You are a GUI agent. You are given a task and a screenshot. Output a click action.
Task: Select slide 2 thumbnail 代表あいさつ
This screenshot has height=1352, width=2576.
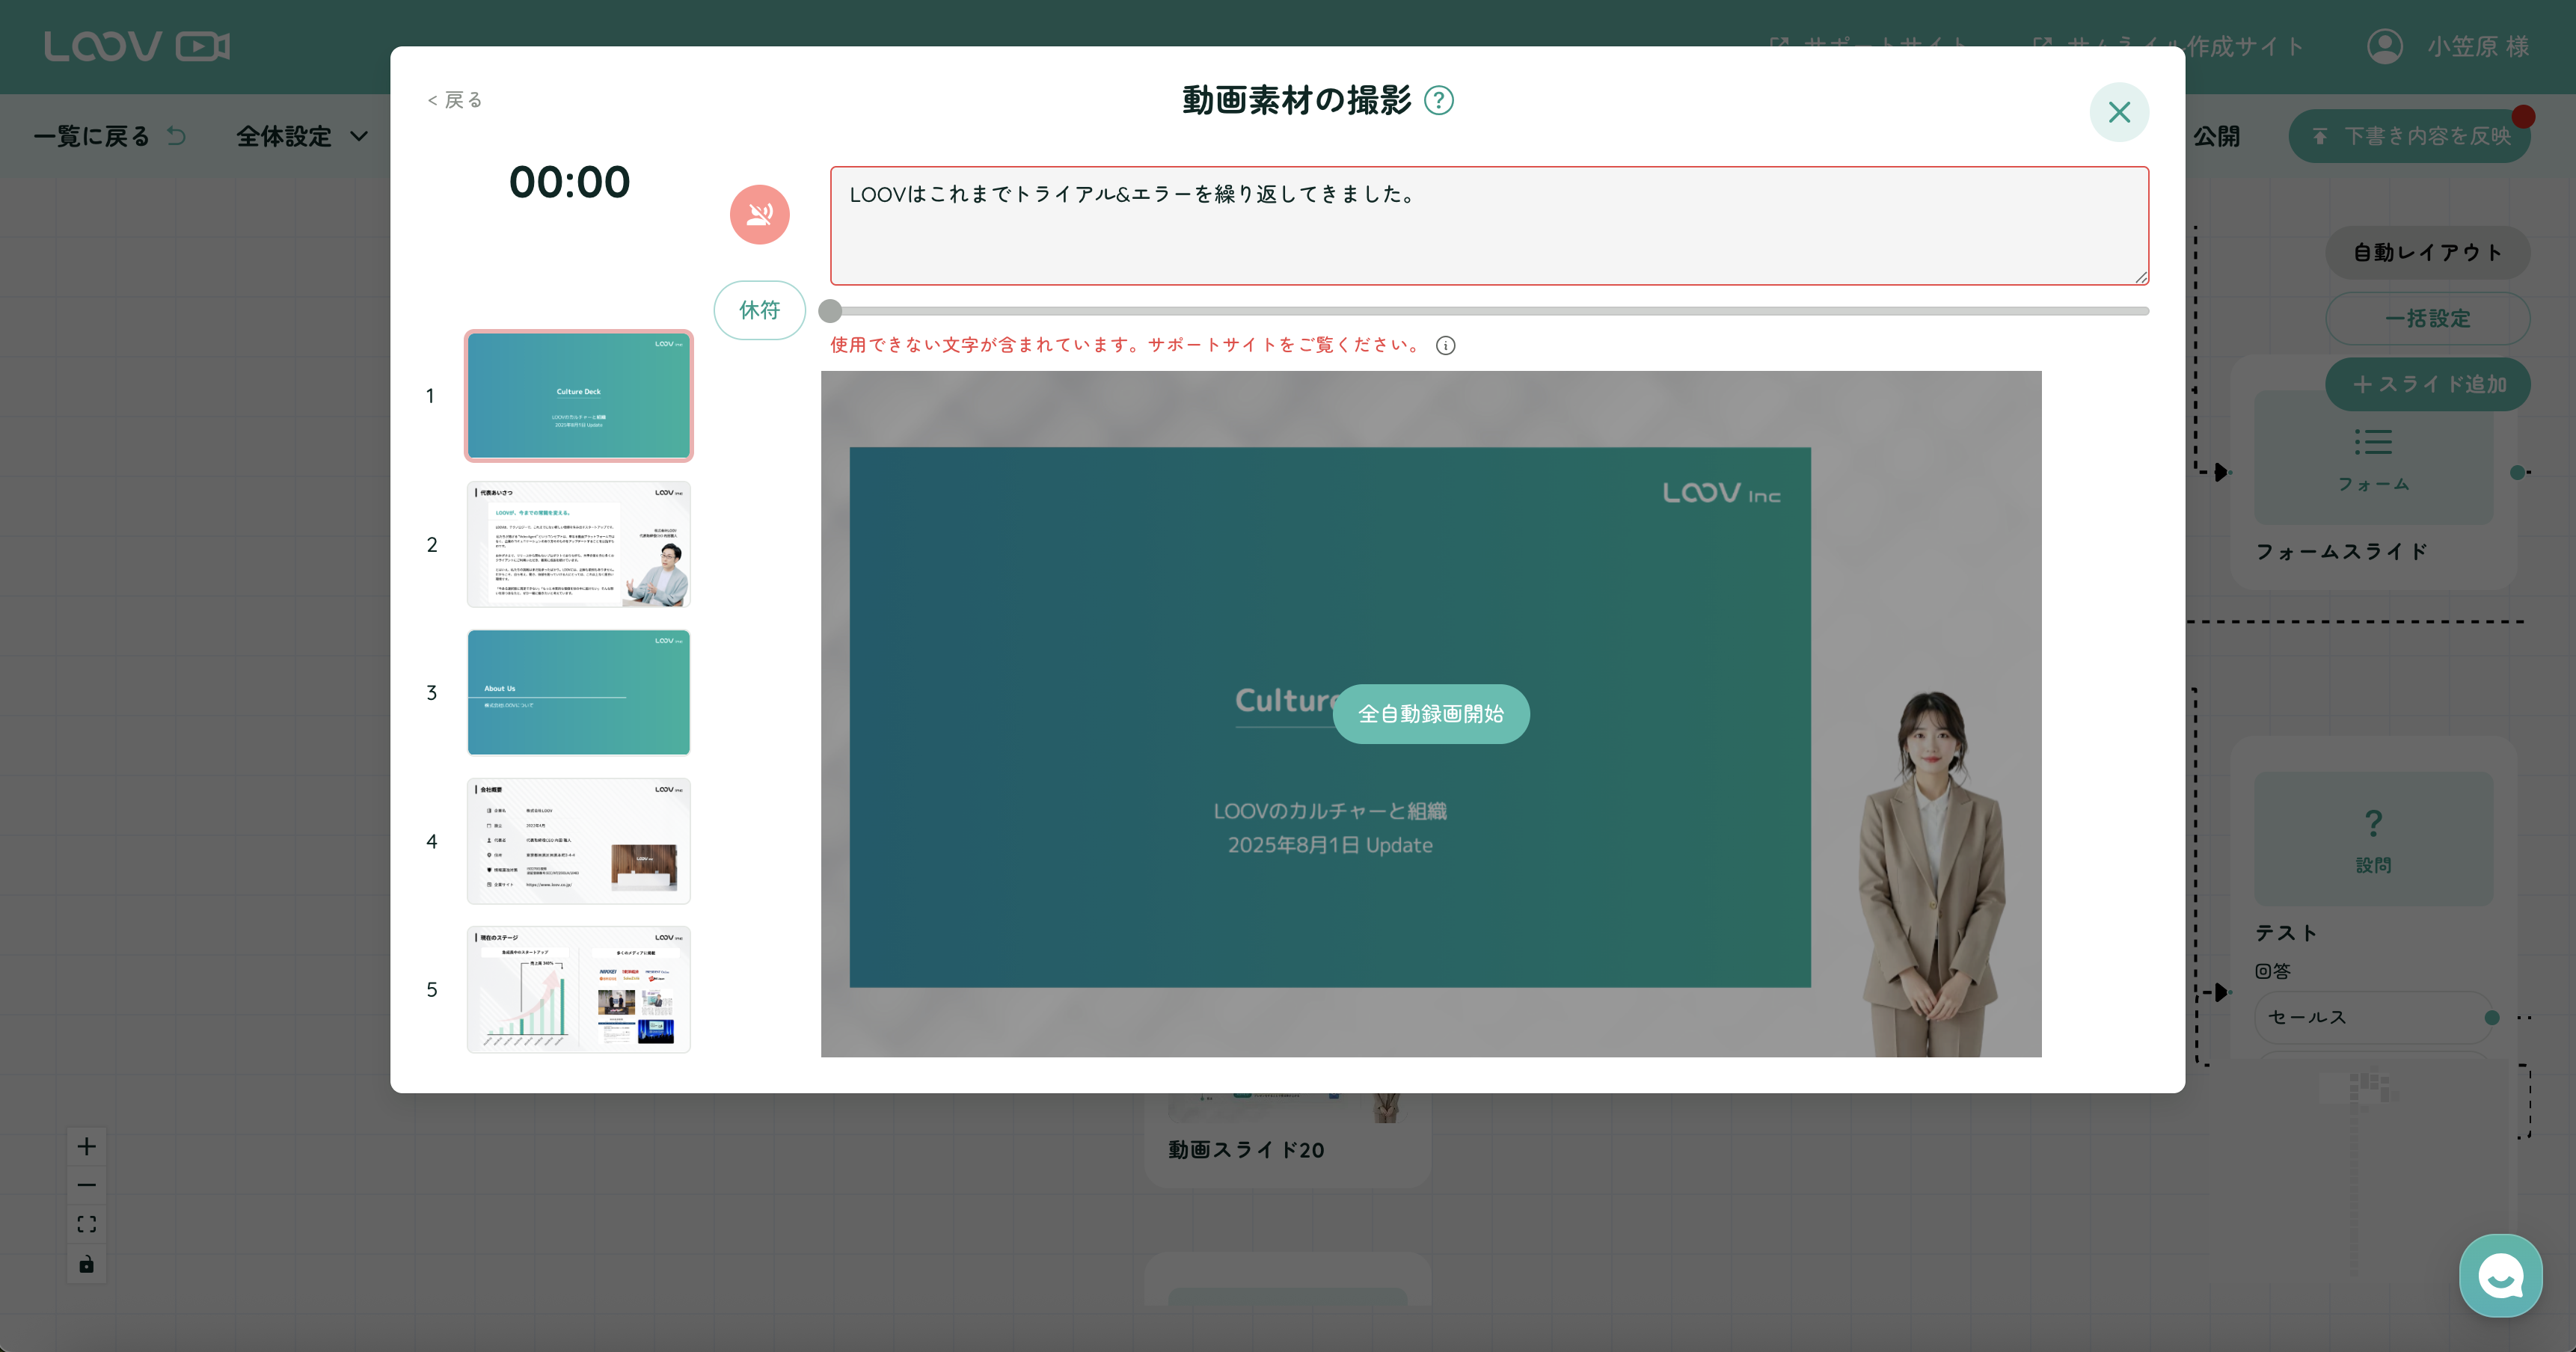click(x=578, y=545)
